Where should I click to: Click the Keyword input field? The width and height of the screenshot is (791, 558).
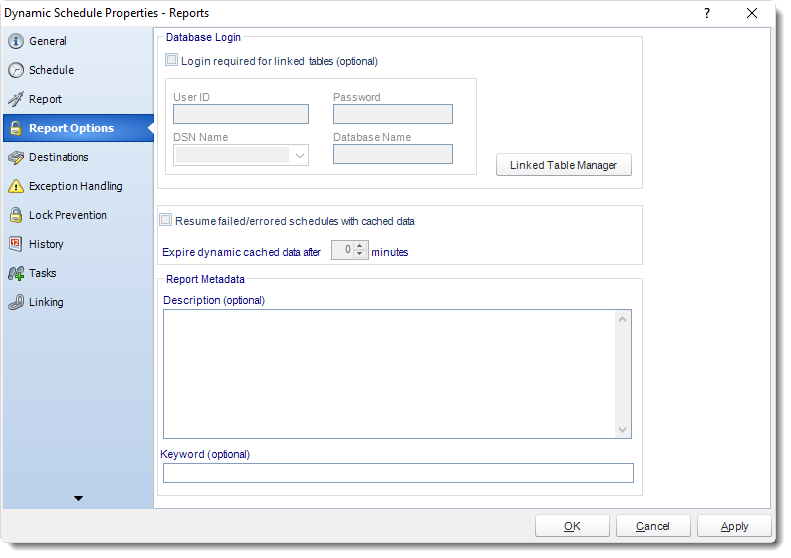tap(398, 473)
